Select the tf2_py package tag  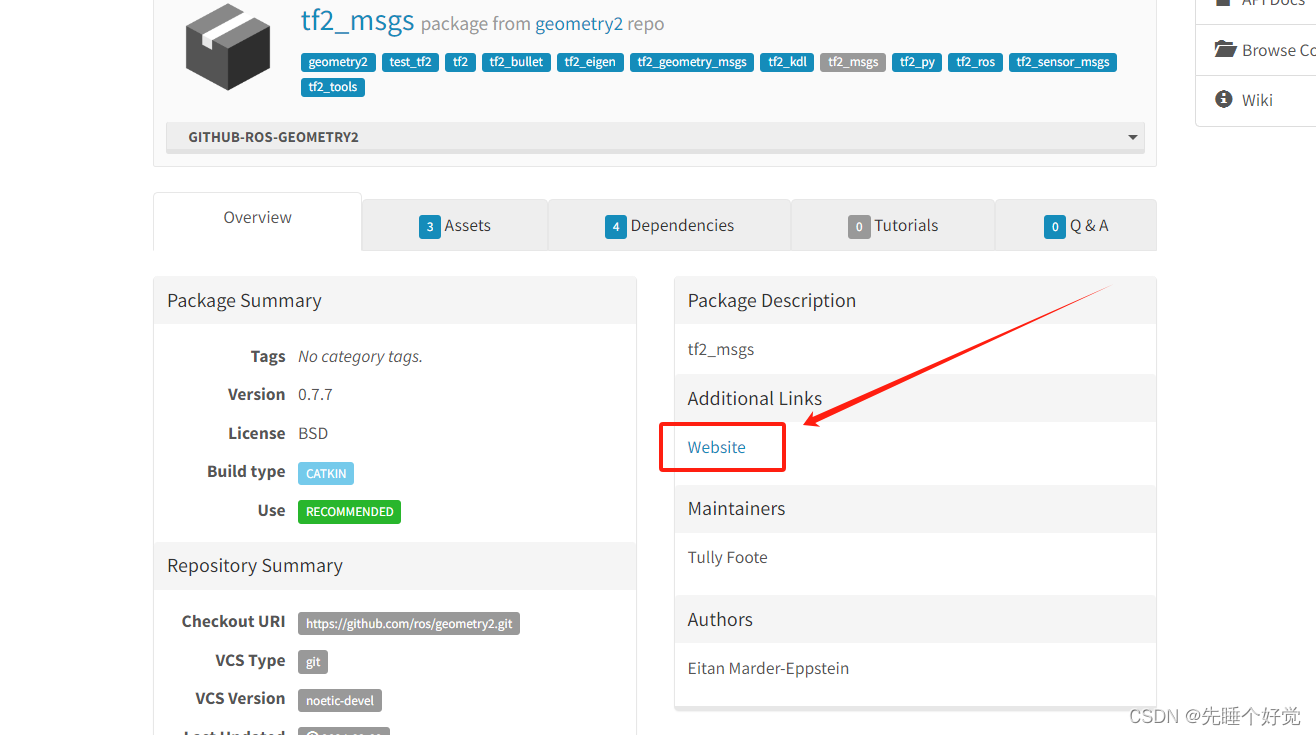pyautogui.click(x=917, y=62)
